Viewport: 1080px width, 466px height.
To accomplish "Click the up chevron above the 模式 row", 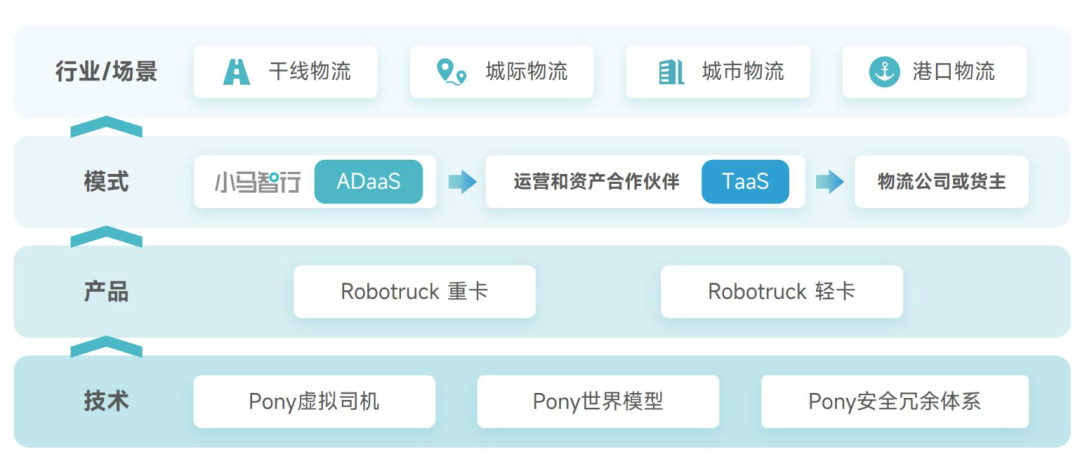I will pyautogui.click(x=106, y=127).
